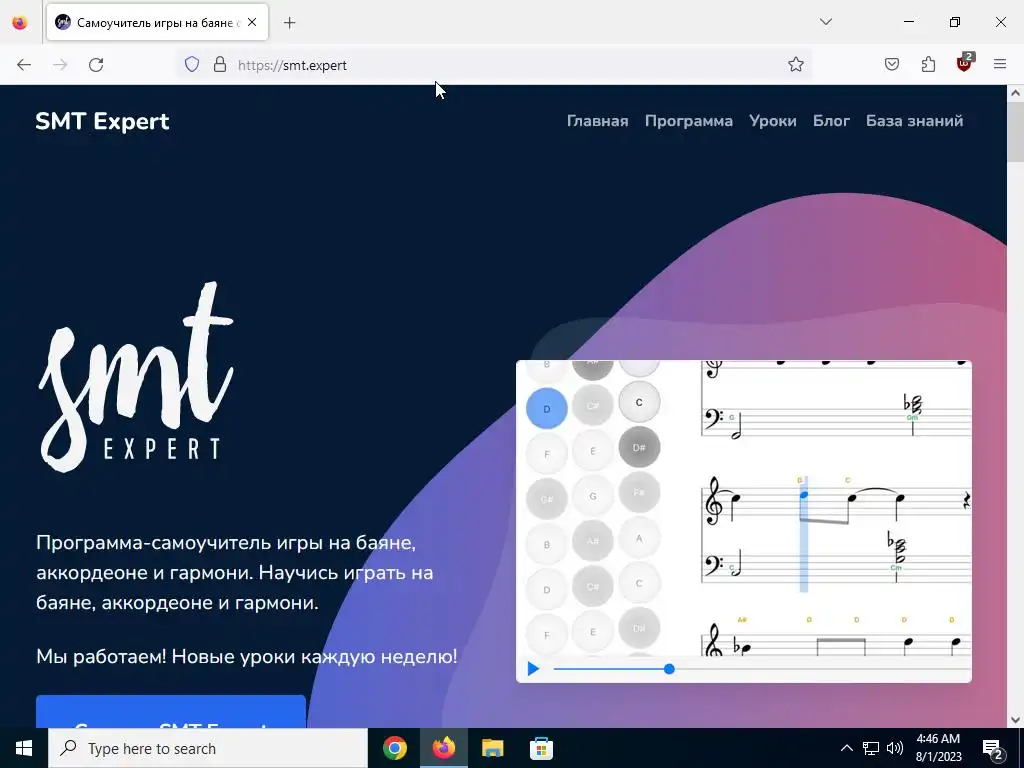Screen dimensions: 1024x768
Task: Click the Мы работаем! Новые уроки text
Action: [247, 656]
